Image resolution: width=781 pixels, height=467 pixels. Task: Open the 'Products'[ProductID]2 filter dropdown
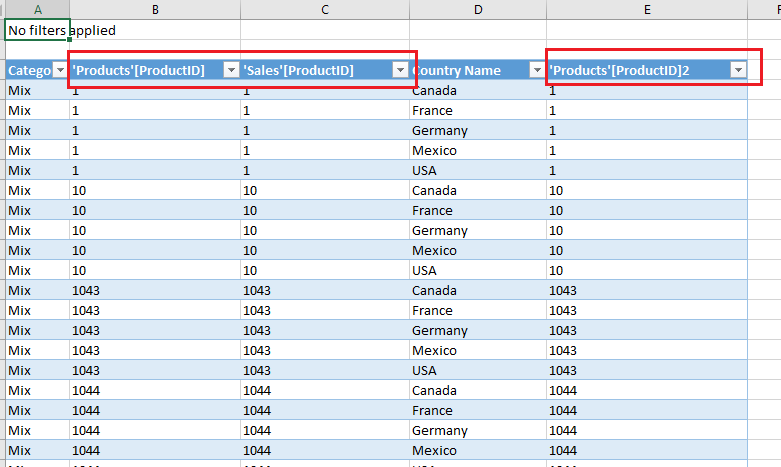coord(739,70)
